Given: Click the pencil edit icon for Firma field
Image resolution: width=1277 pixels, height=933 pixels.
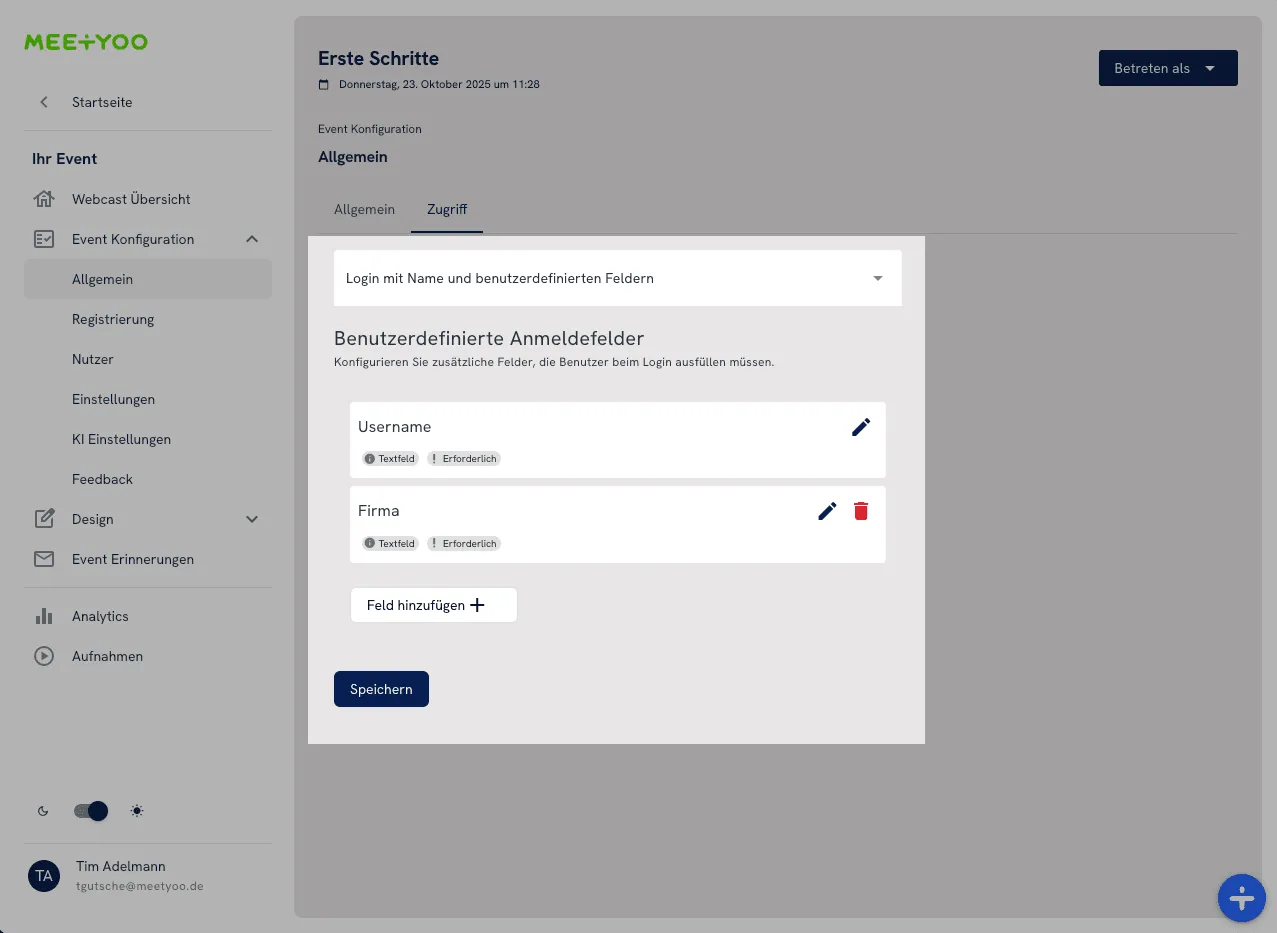Looking at the screenshot, I should tap(827, 511).
